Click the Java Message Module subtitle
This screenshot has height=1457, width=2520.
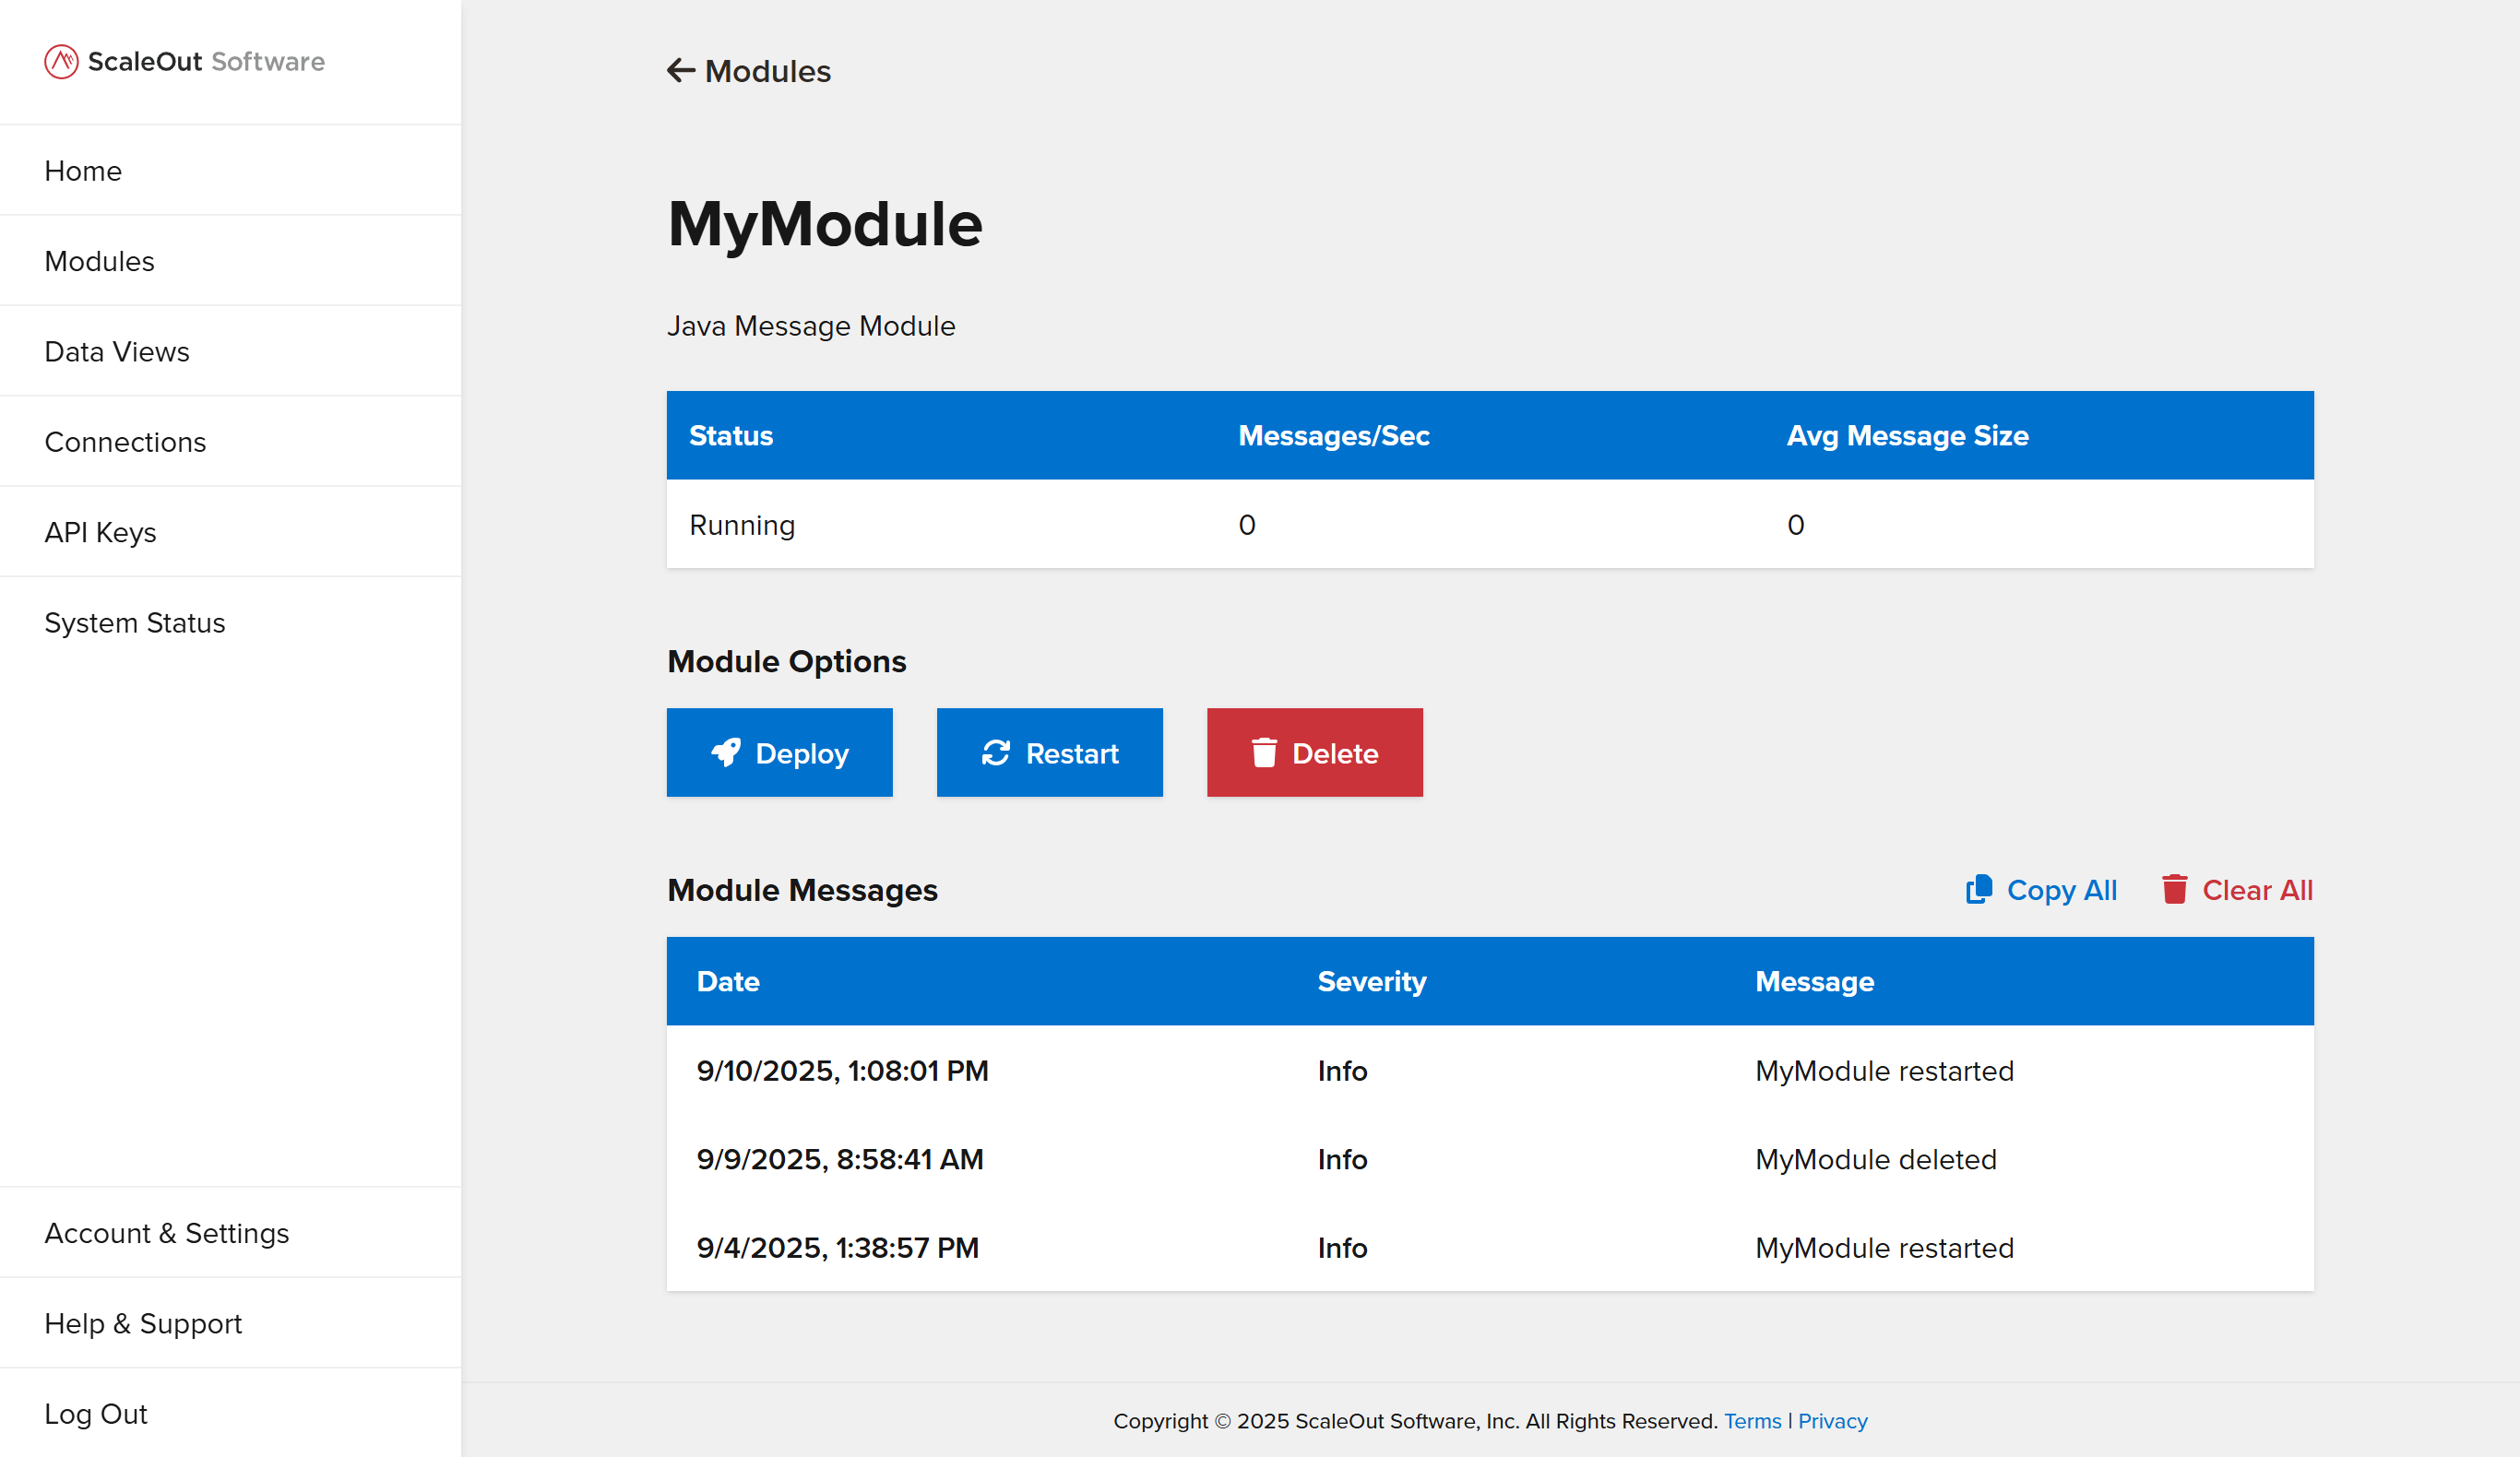click(x=811, y=326)
